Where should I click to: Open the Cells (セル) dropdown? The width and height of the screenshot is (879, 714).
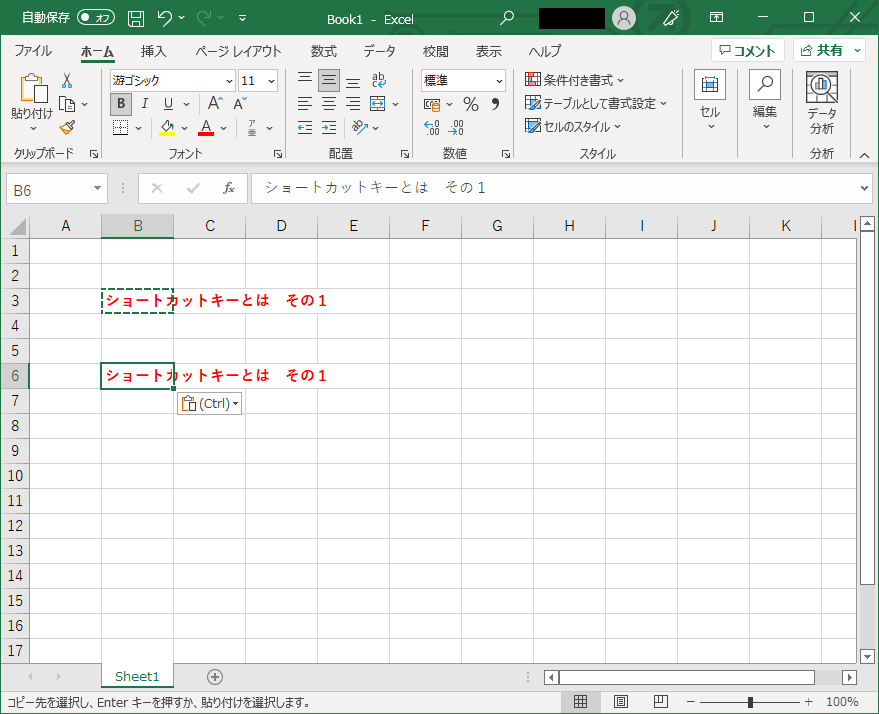click(x=710, y=101)
